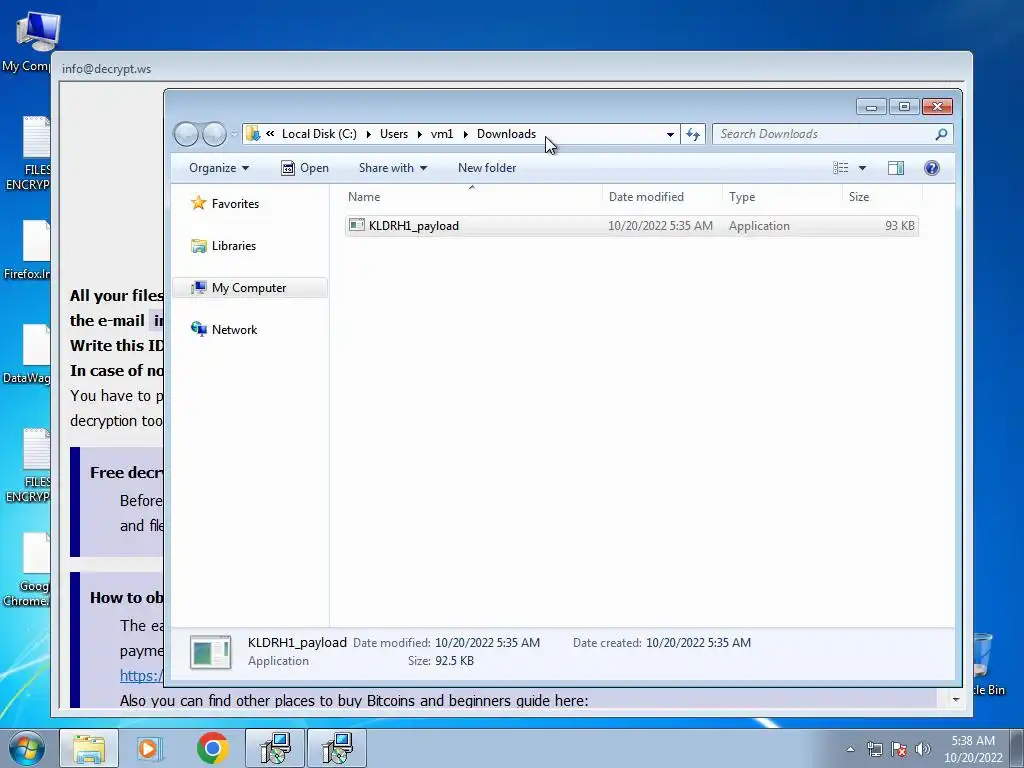Screen dimensions: 1024x768
Task: Open Favorites in navigation pane
Action: [235, 204]
